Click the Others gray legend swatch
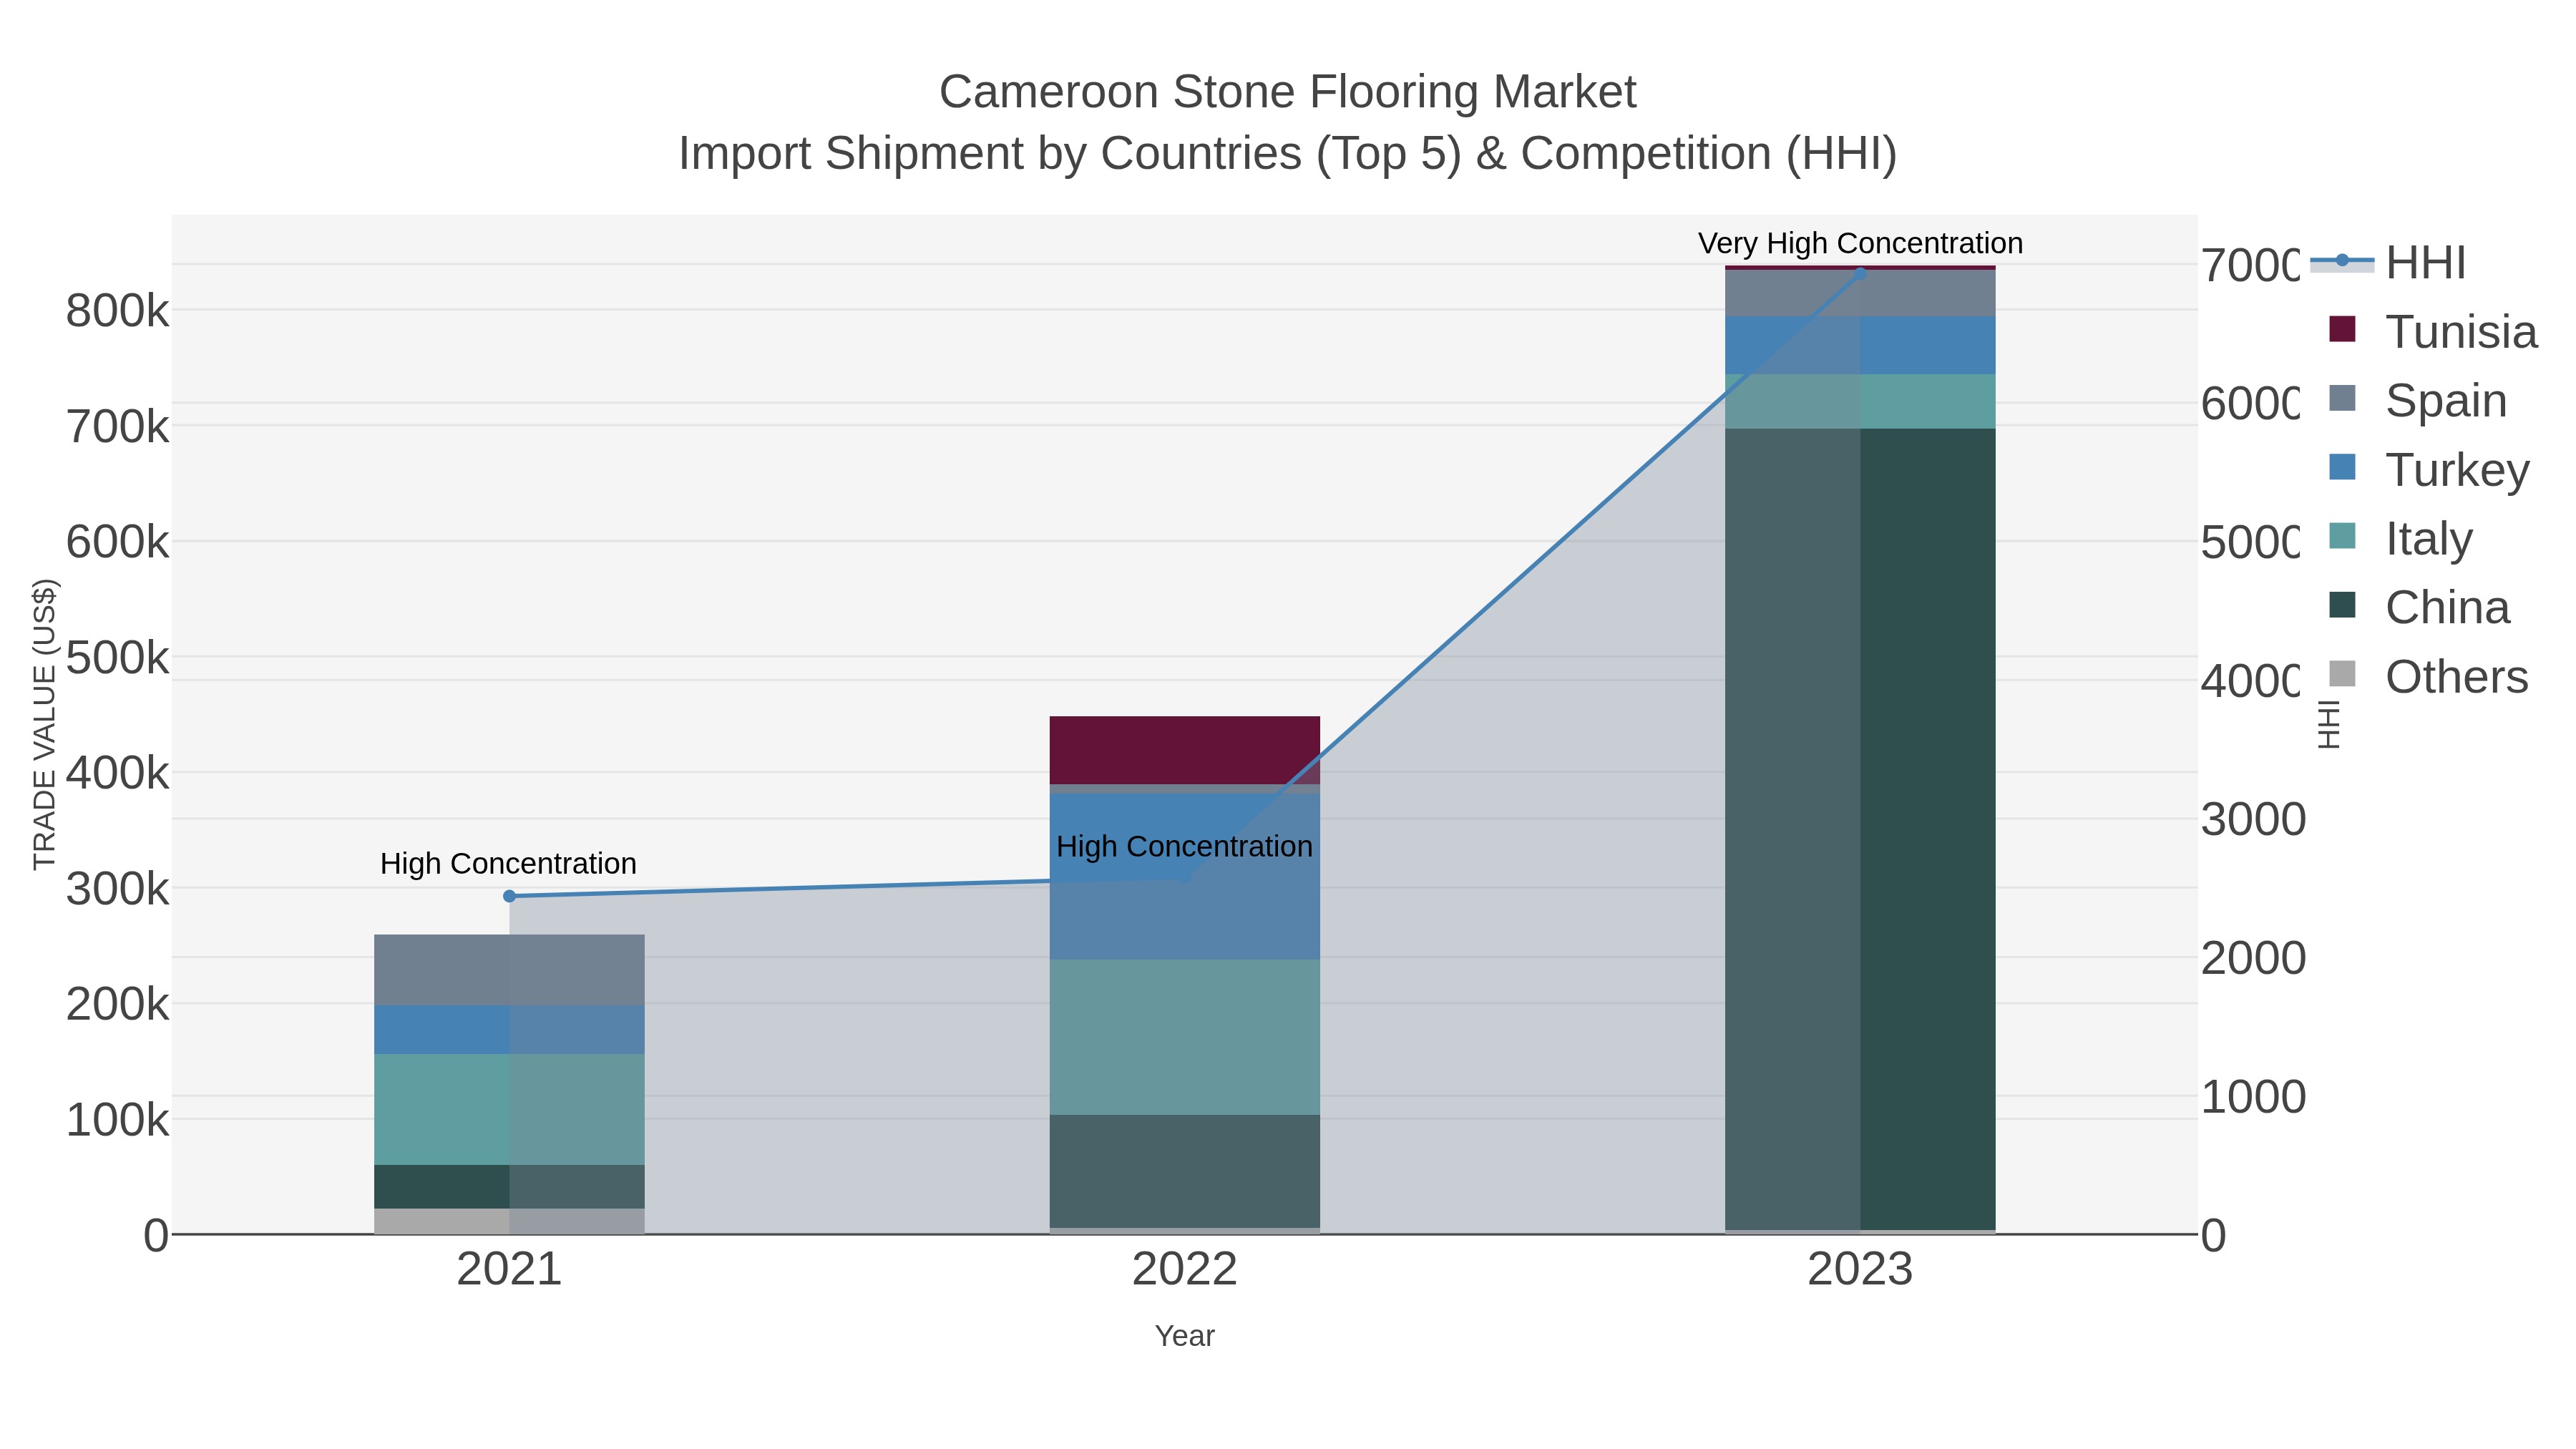 click(x=2342, y=674)
